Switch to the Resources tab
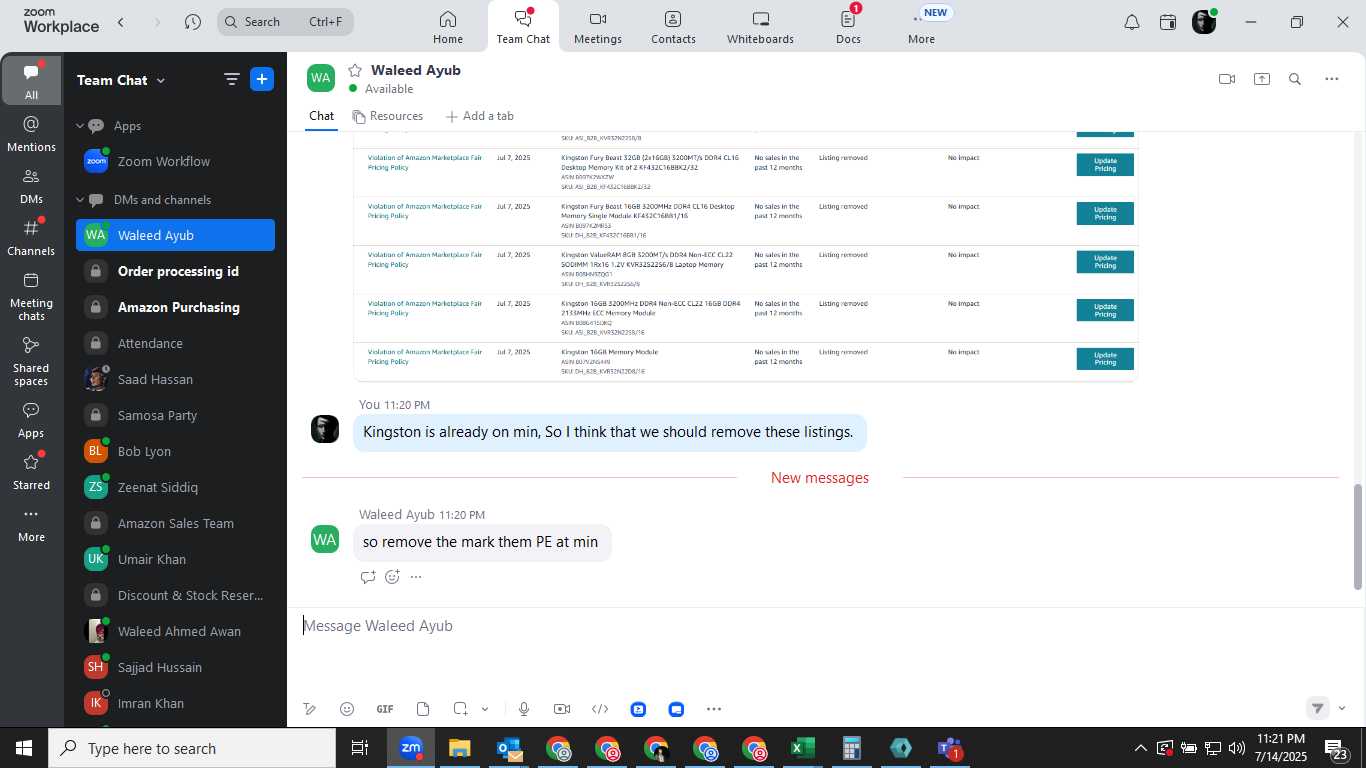The width and height of the screenshot is (1366, 768). (388, 116)
